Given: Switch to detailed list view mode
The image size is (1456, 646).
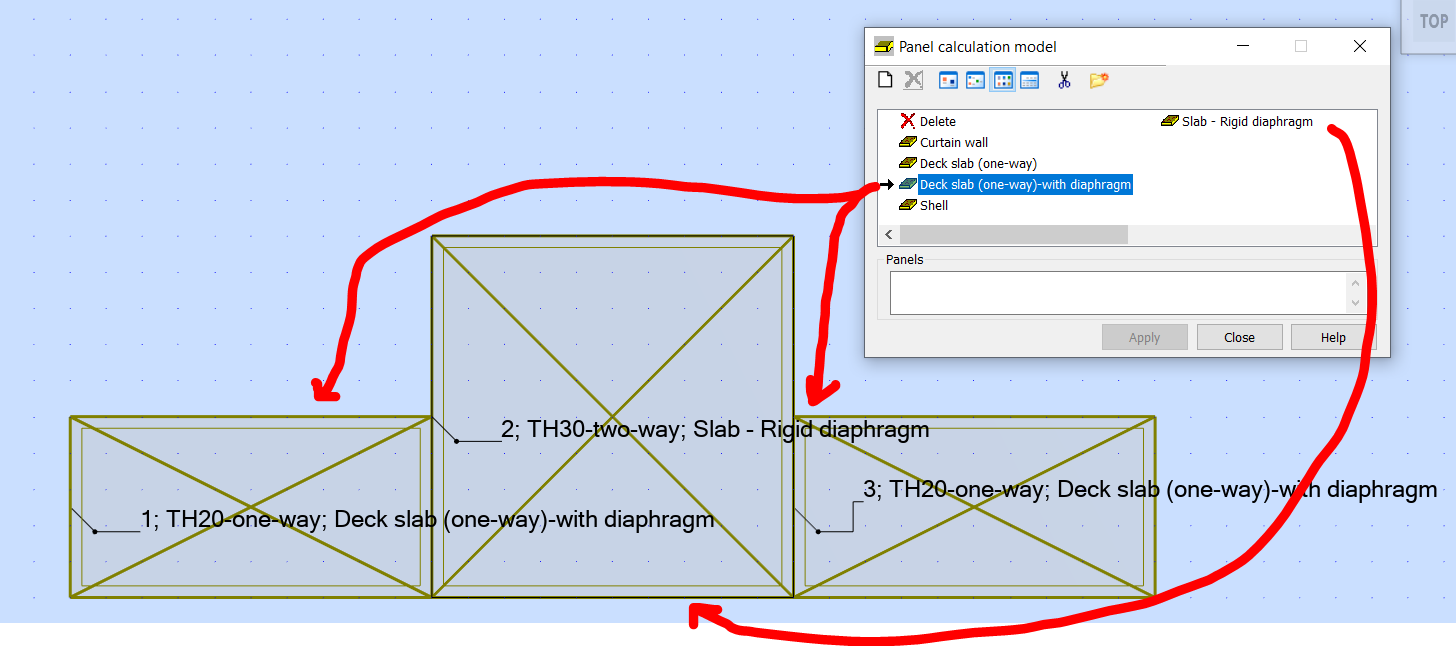Looking at the screenshot, I should (1029, 79).
